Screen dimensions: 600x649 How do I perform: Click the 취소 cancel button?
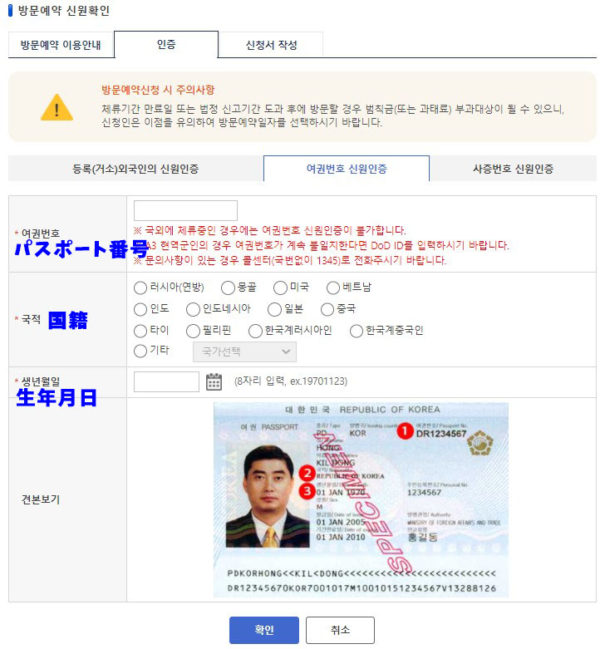[x=340, y=630]
